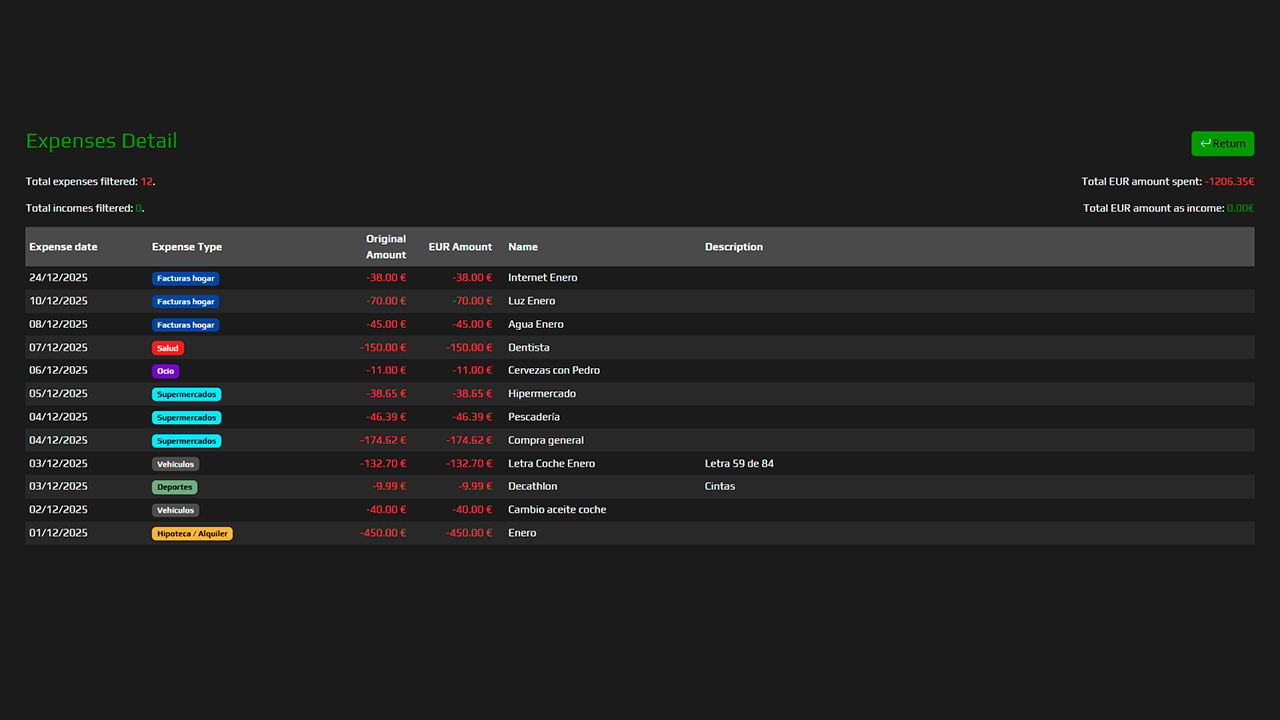Select the Cervezas con Pedro entry

point(553,370)
